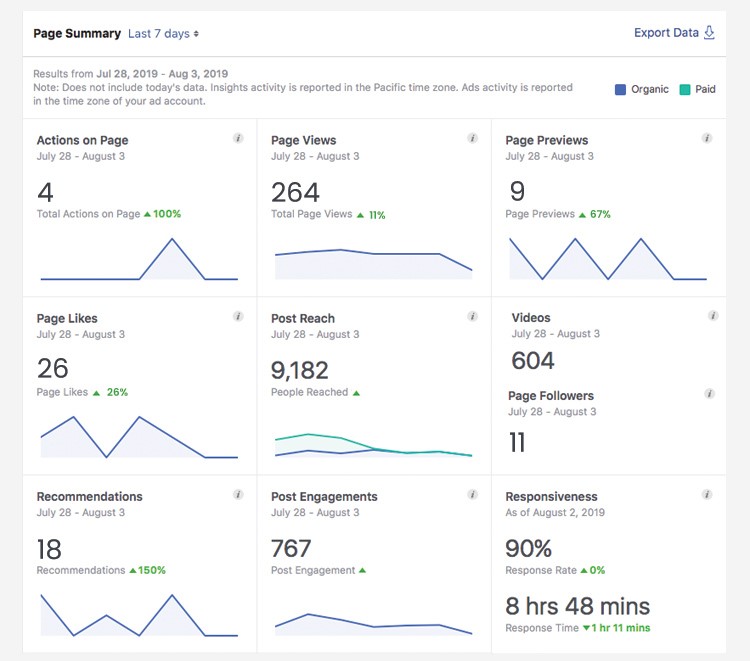
Task: Open the Page Views card title
Action: point(303,140)
